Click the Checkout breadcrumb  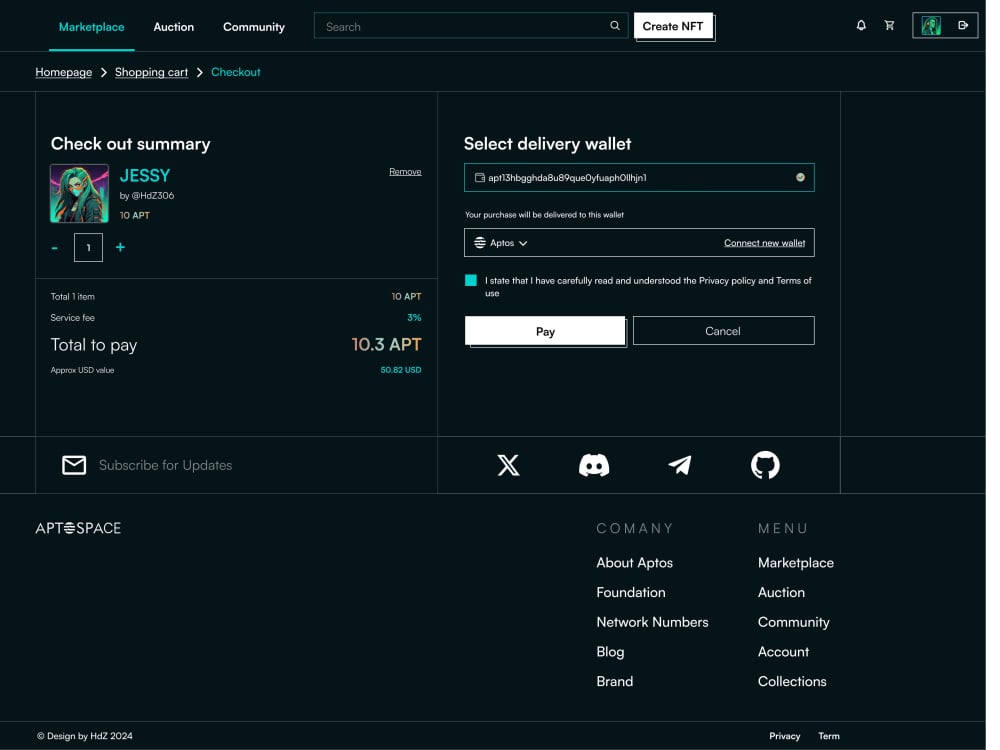coord(235,72)
